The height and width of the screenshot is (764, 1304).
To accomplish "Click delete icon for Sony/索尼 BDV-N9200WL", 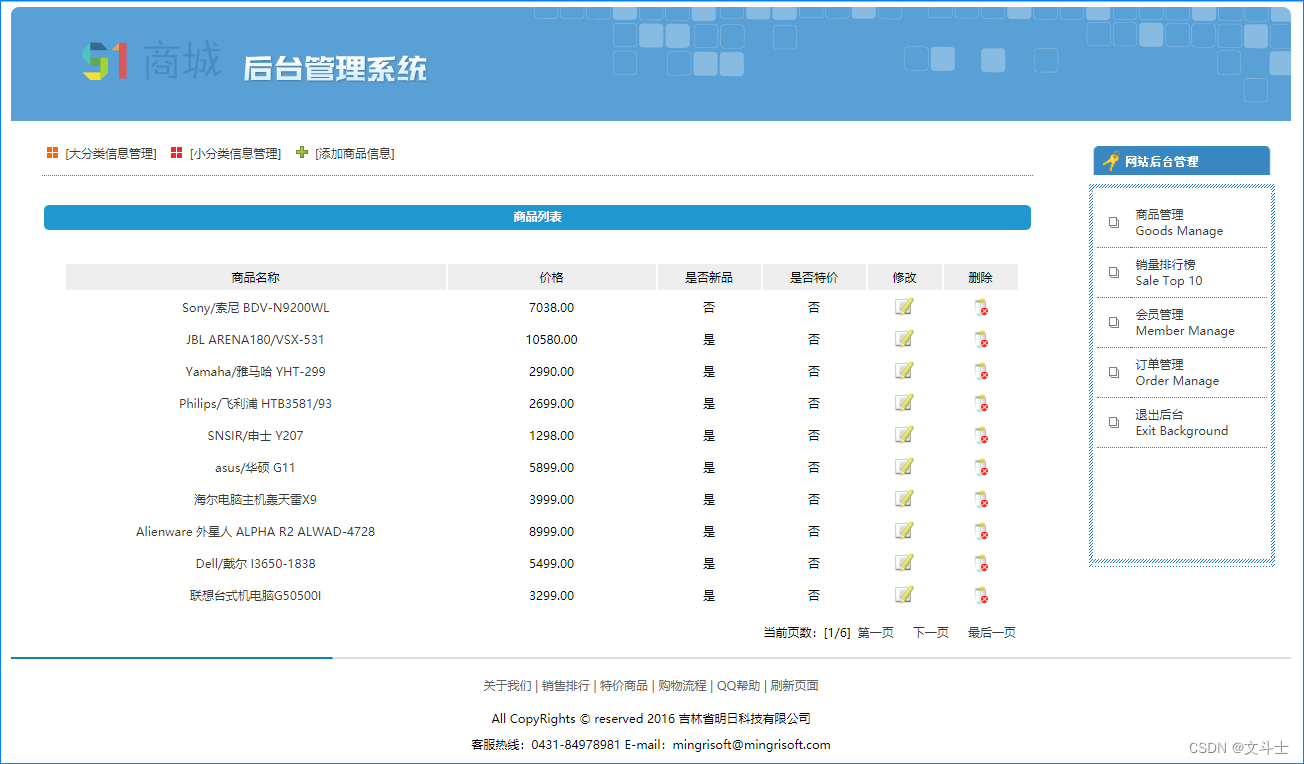I will tap(981, 308).
